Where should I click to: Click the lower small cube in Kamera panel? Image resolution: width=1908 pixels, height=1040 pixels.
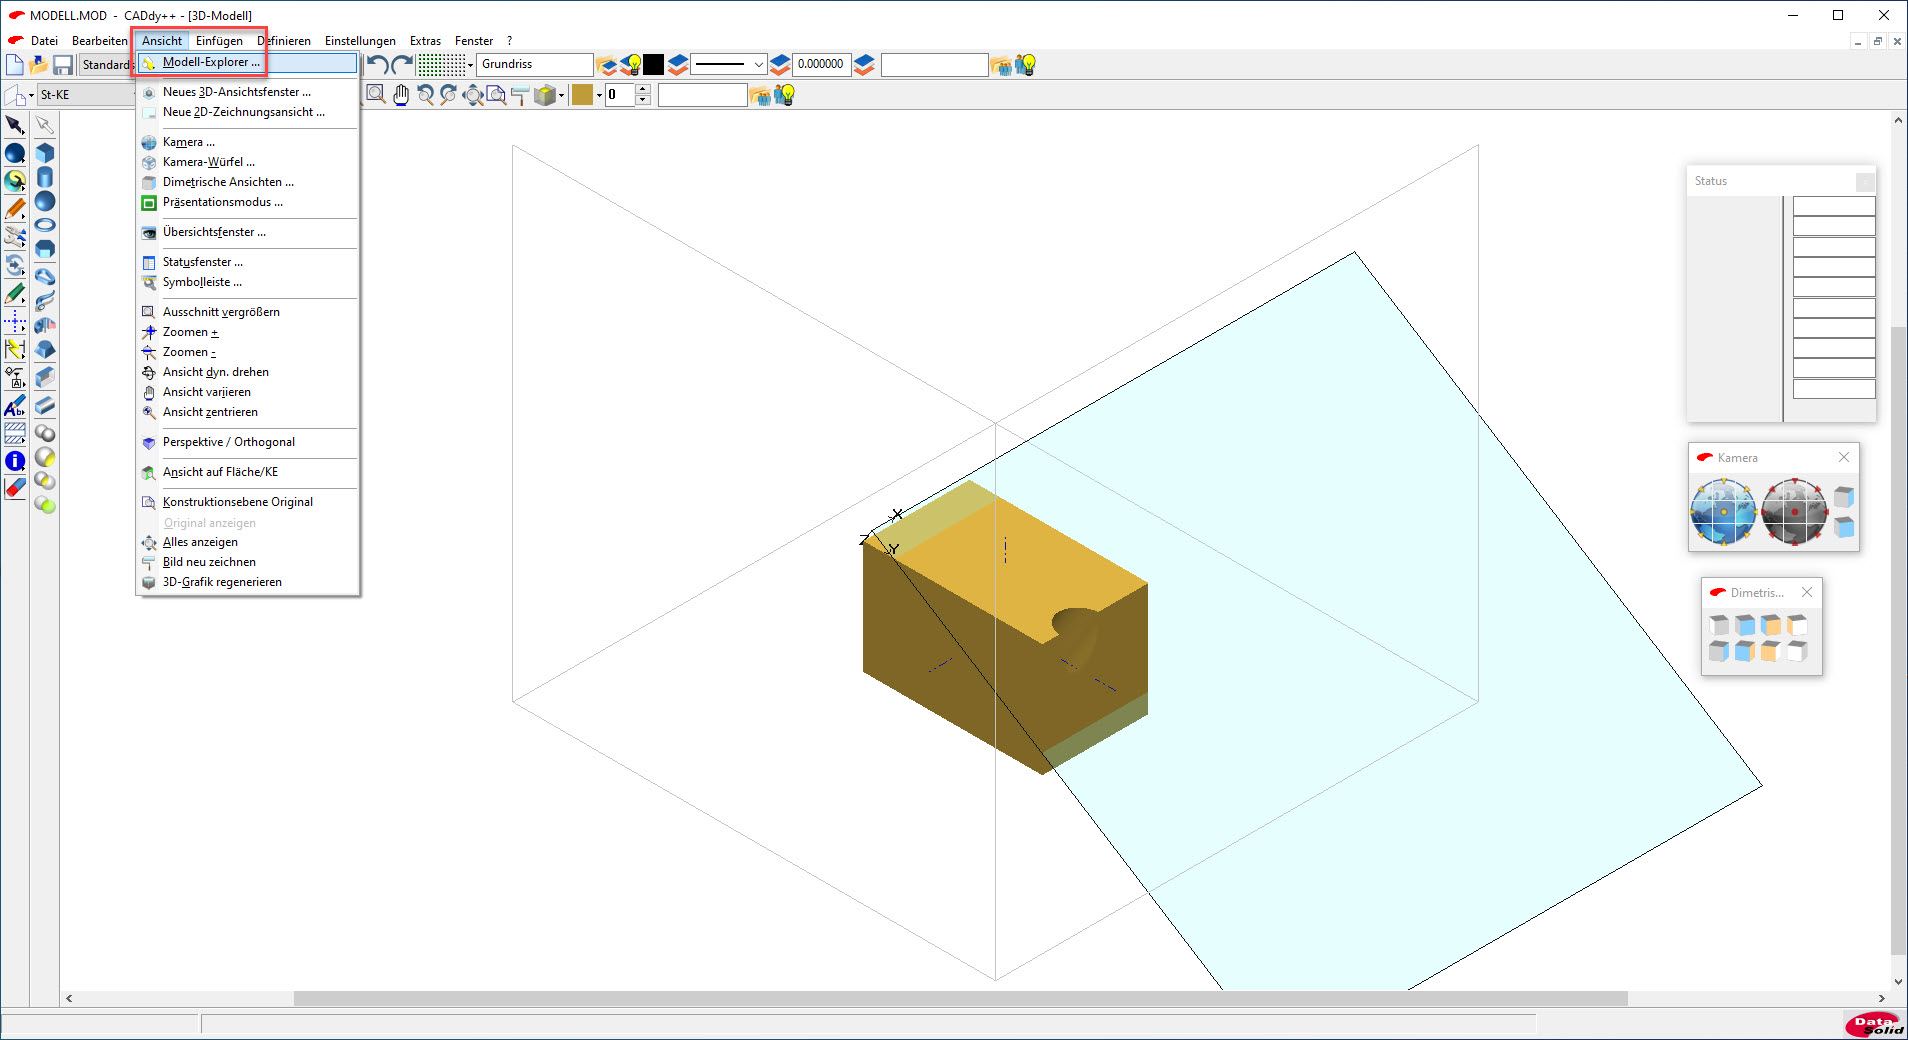tap(1844, 526)
